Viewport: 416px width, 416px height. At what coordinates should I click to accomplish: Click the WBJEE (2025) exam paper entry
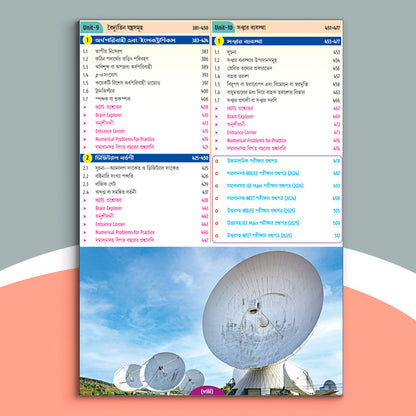pyautogui.click(x=261, y=210)
